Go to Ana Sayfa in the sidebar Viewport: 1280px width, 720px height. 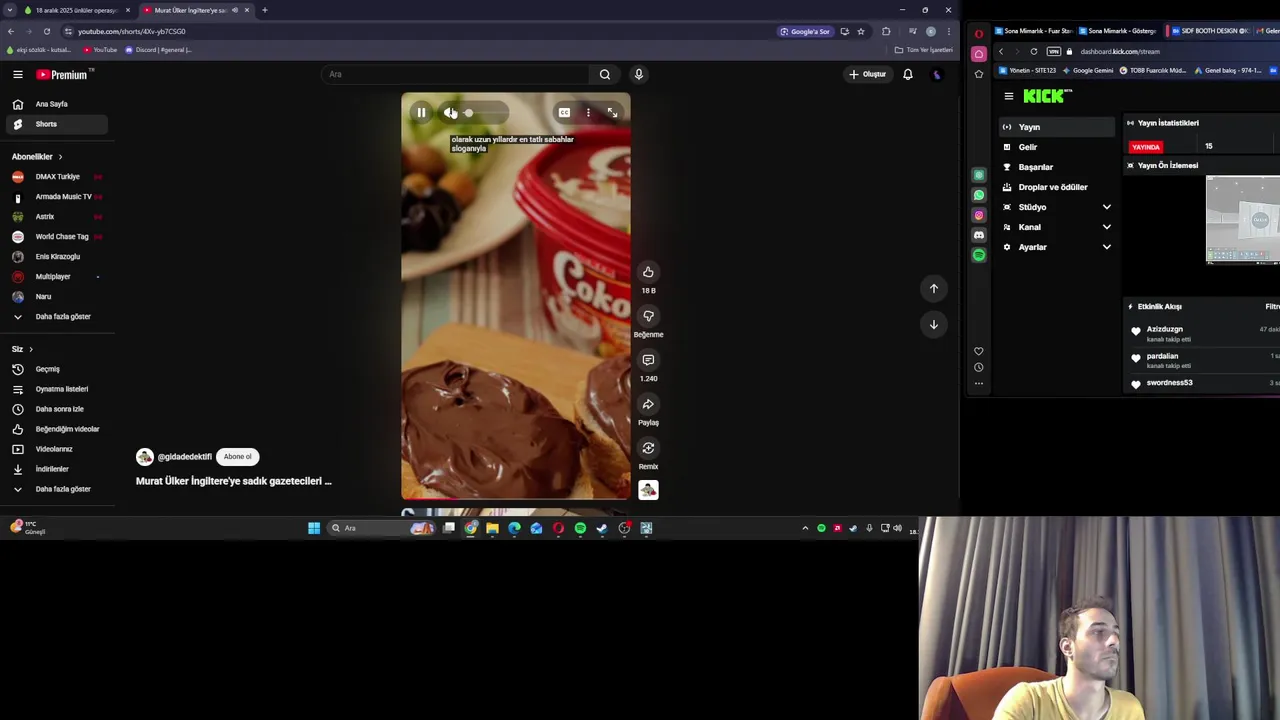tap(55, 104)
